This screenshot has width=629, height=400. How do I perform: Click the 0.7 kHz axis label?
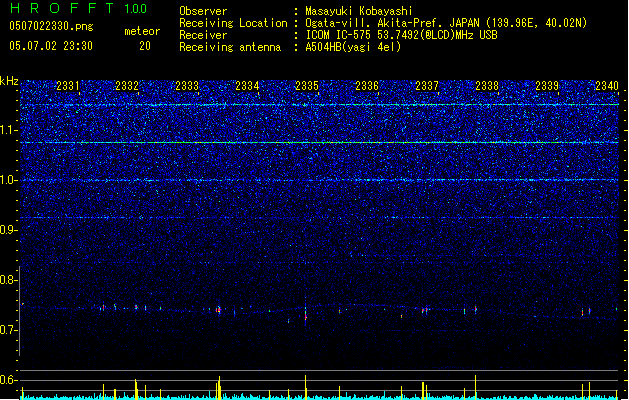click(9, 330)
